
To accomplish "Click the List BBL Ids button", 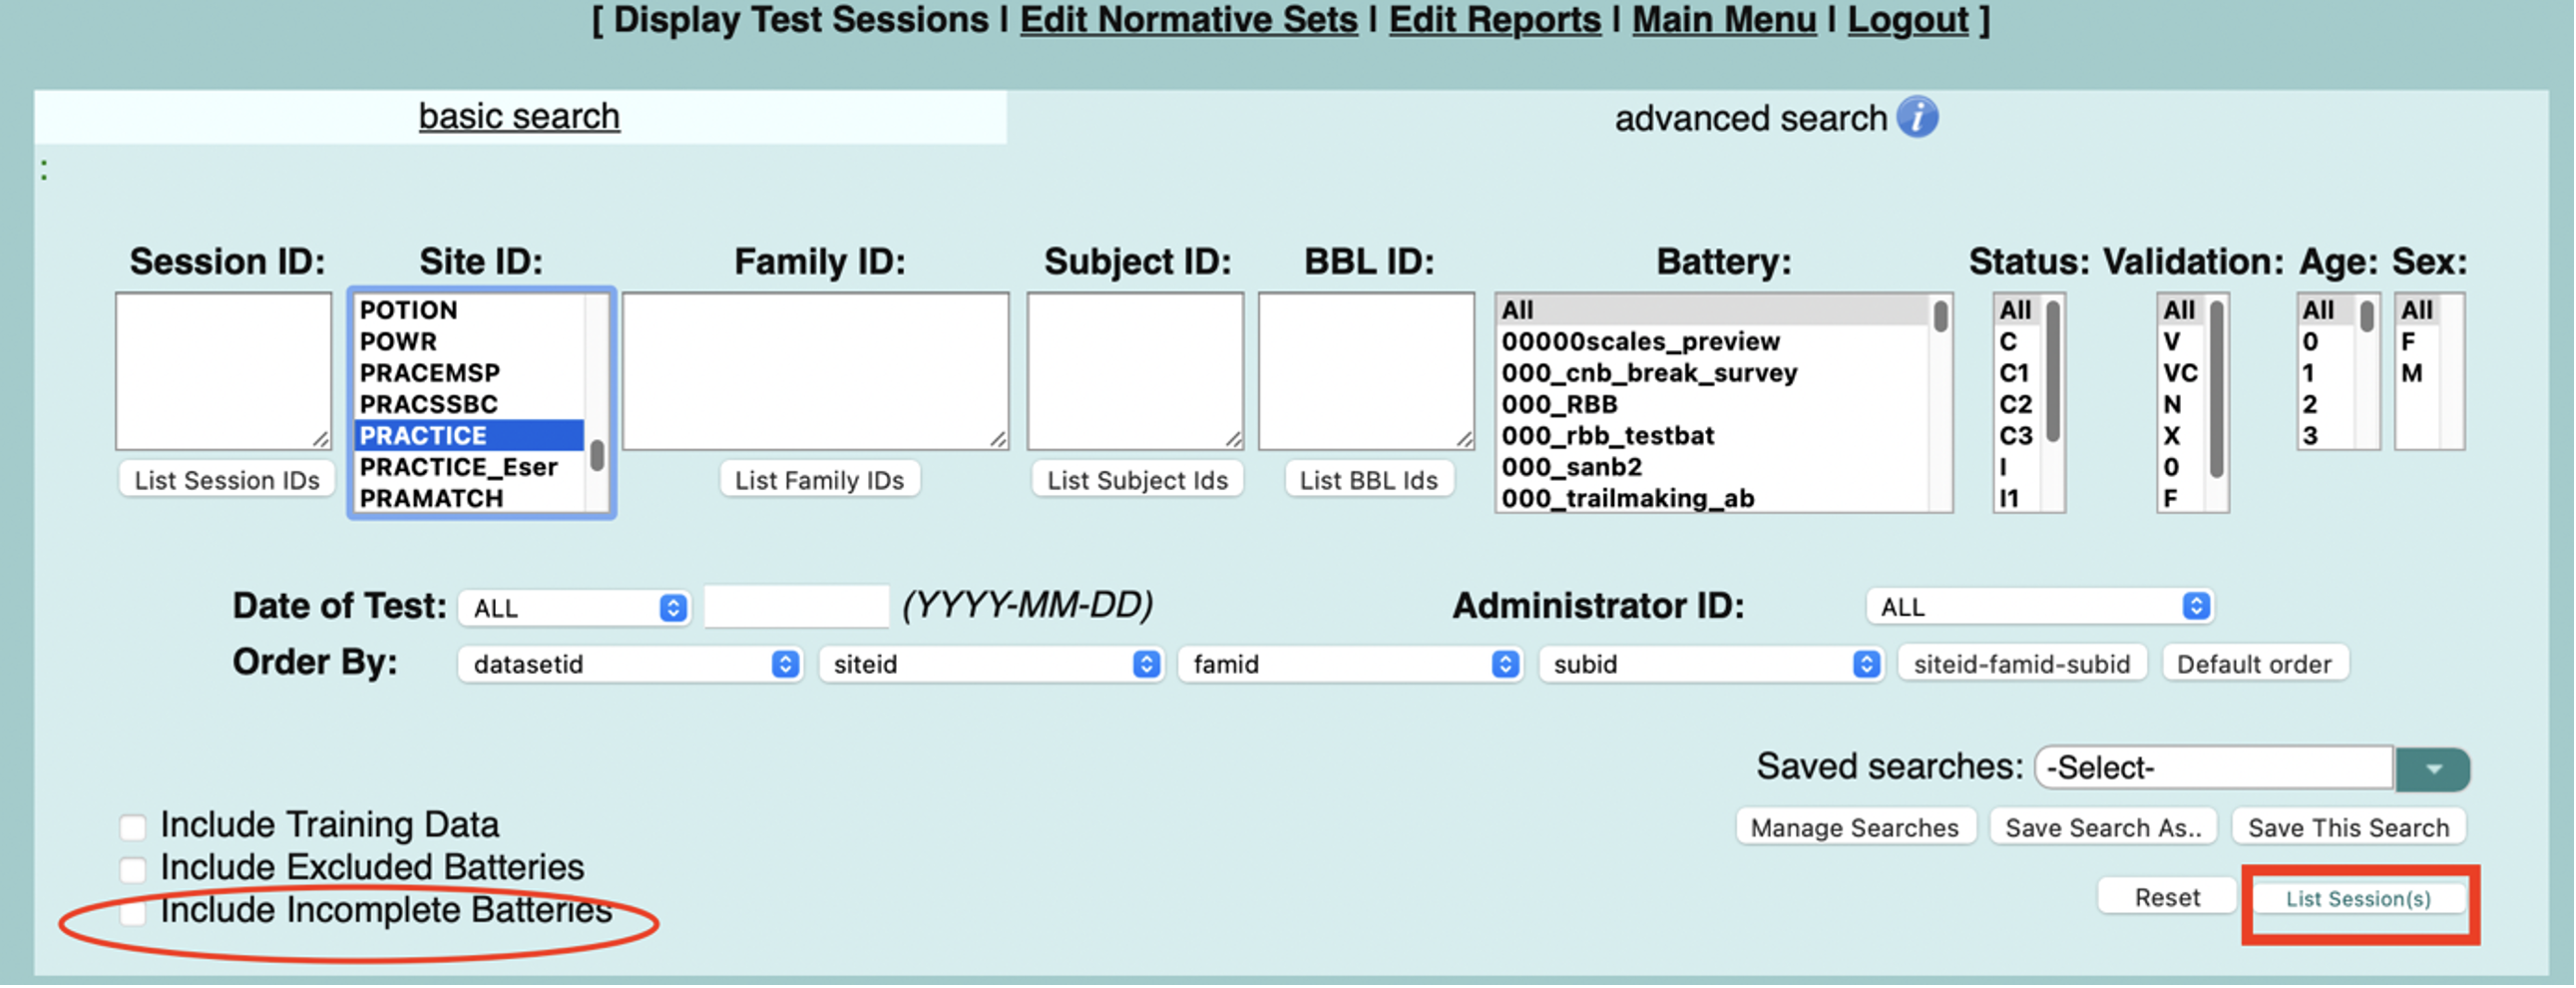I will pyautogui.click(x=1369, y=481).
